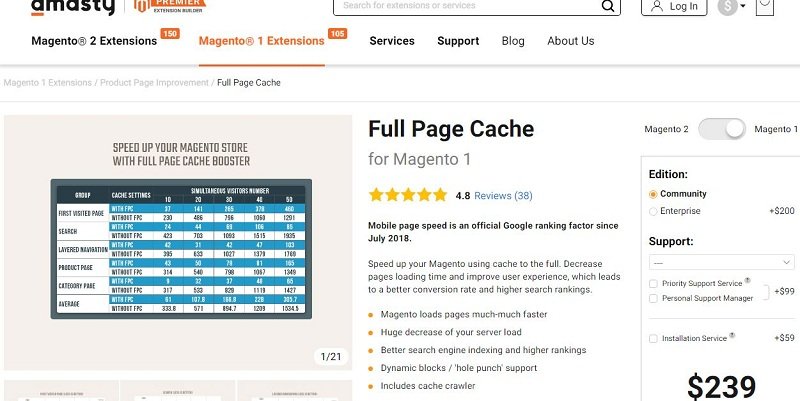Click the Priority Support Service help icon
The width and height of the screenshot is (800, 401).
point(747,280)
